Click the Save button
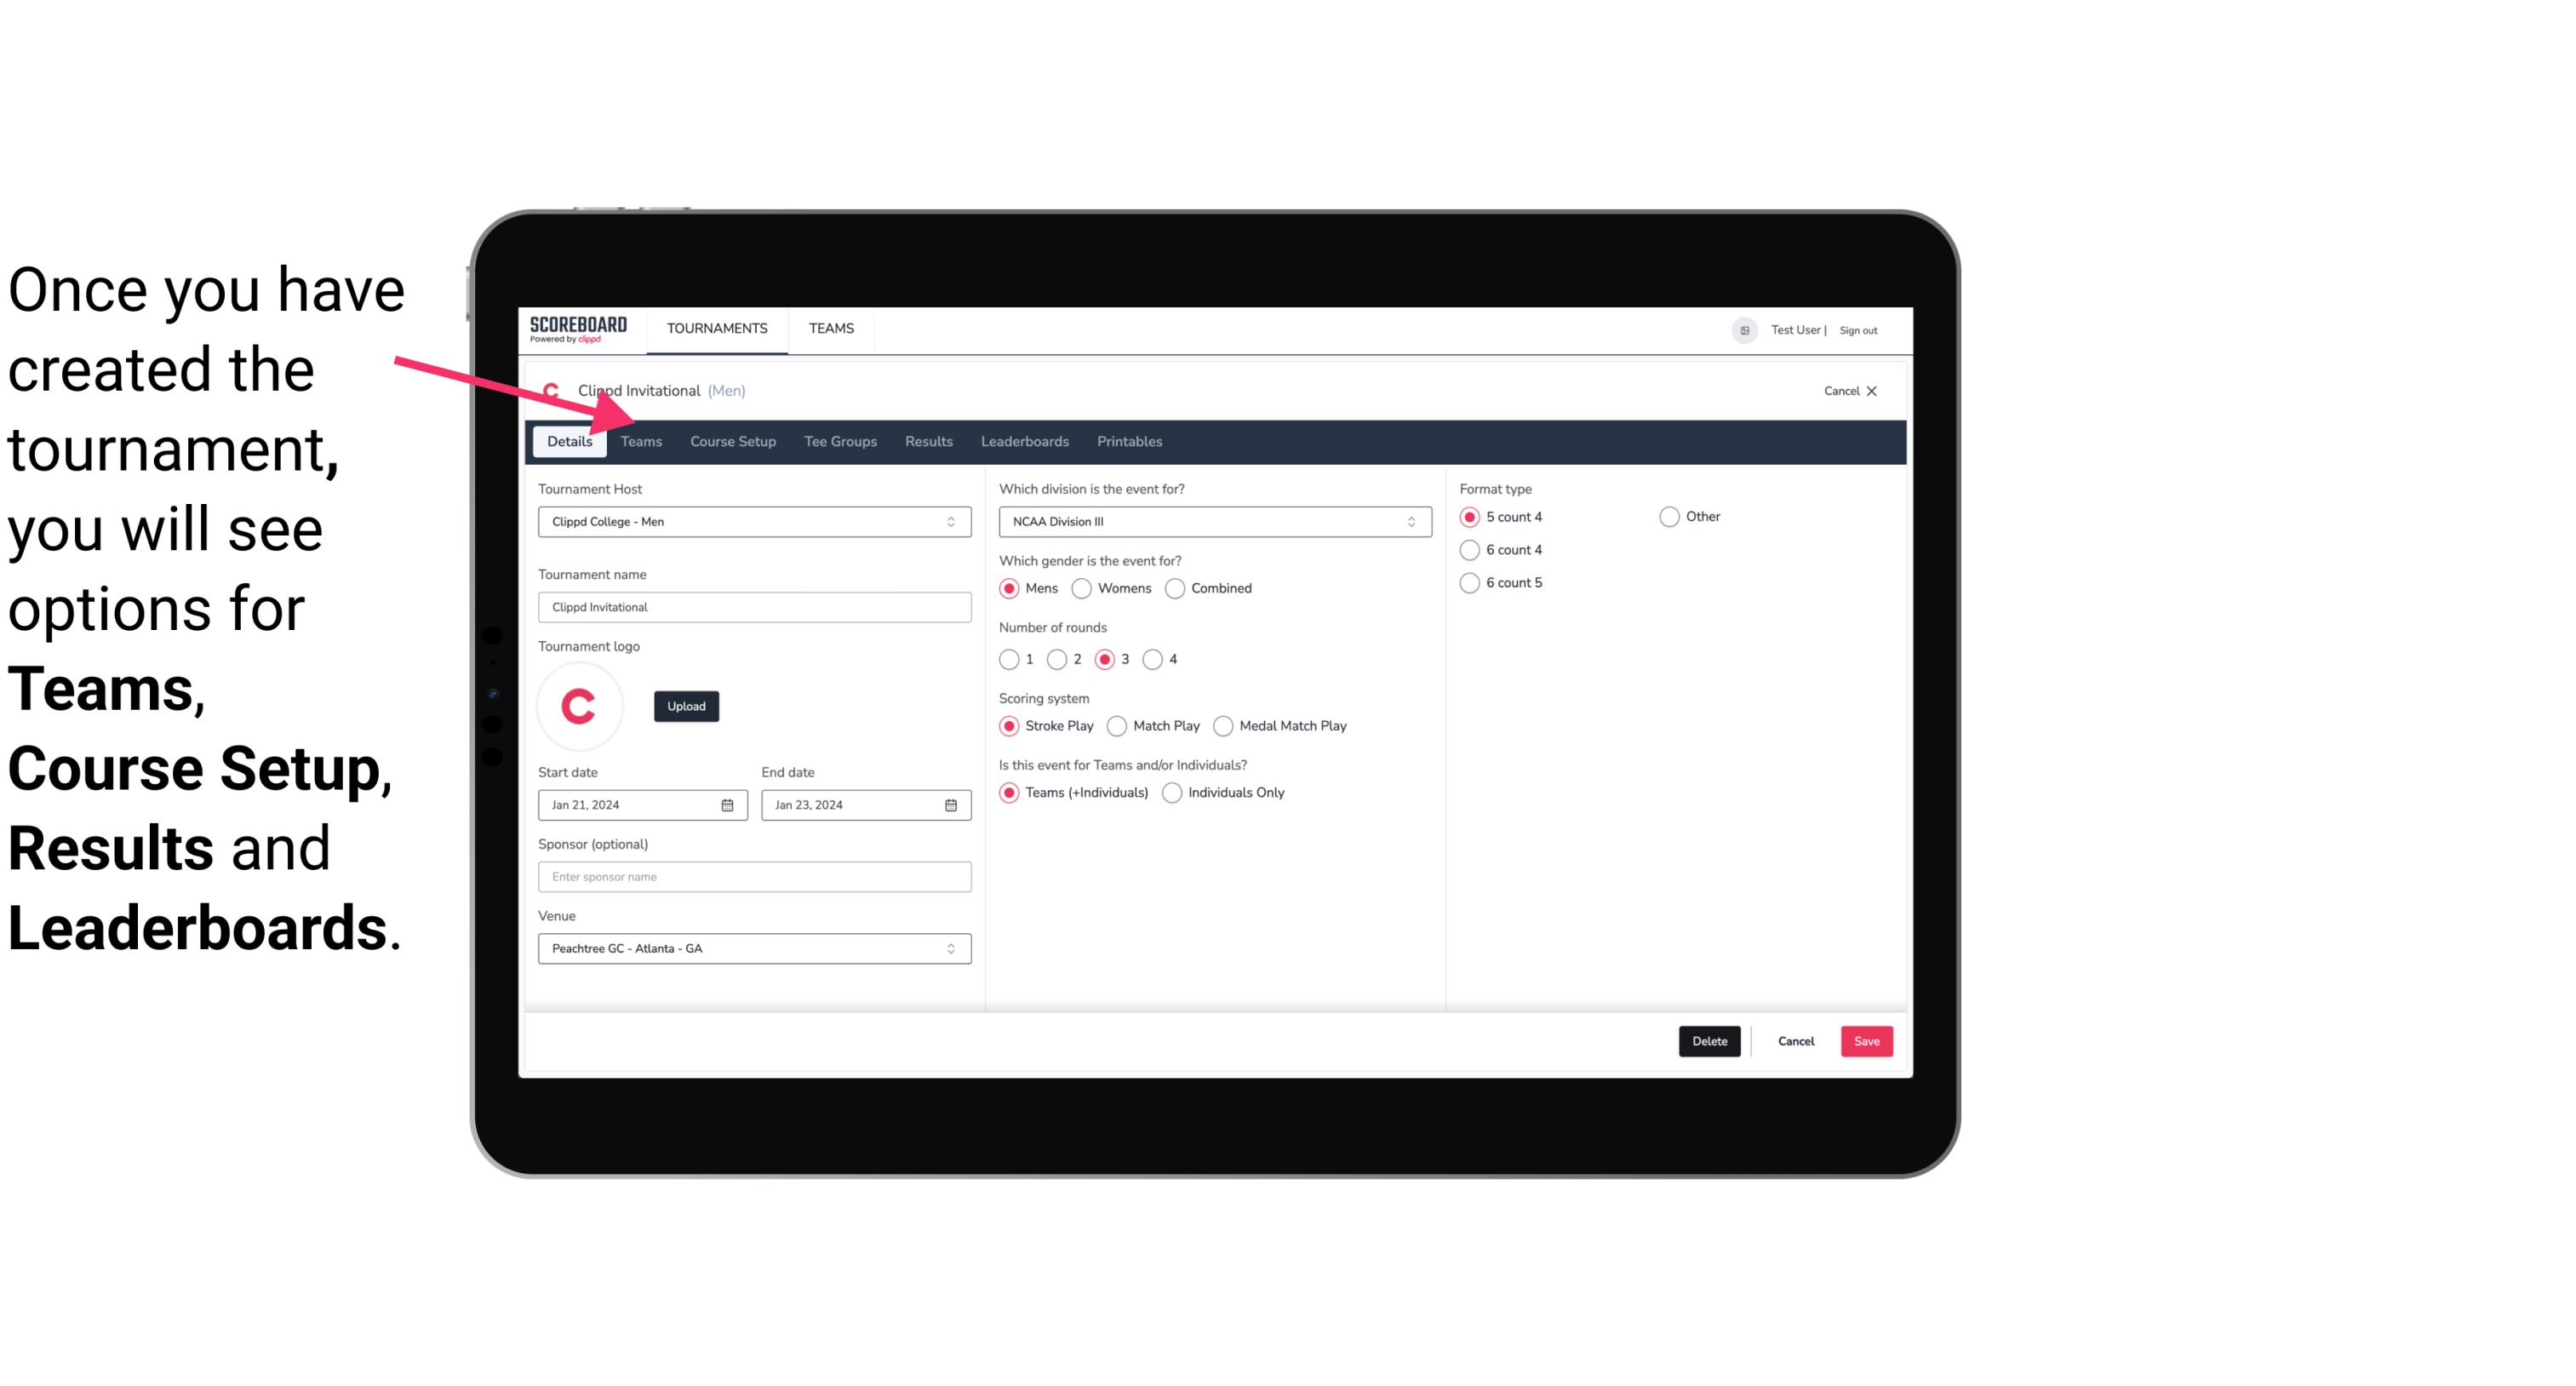 pos(1868,1041)
